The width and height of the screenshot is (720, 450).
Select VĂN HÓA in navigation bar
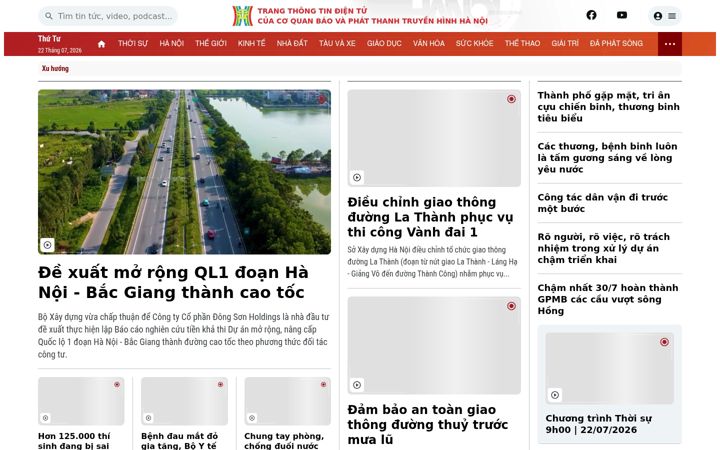(x=428, y=43)
